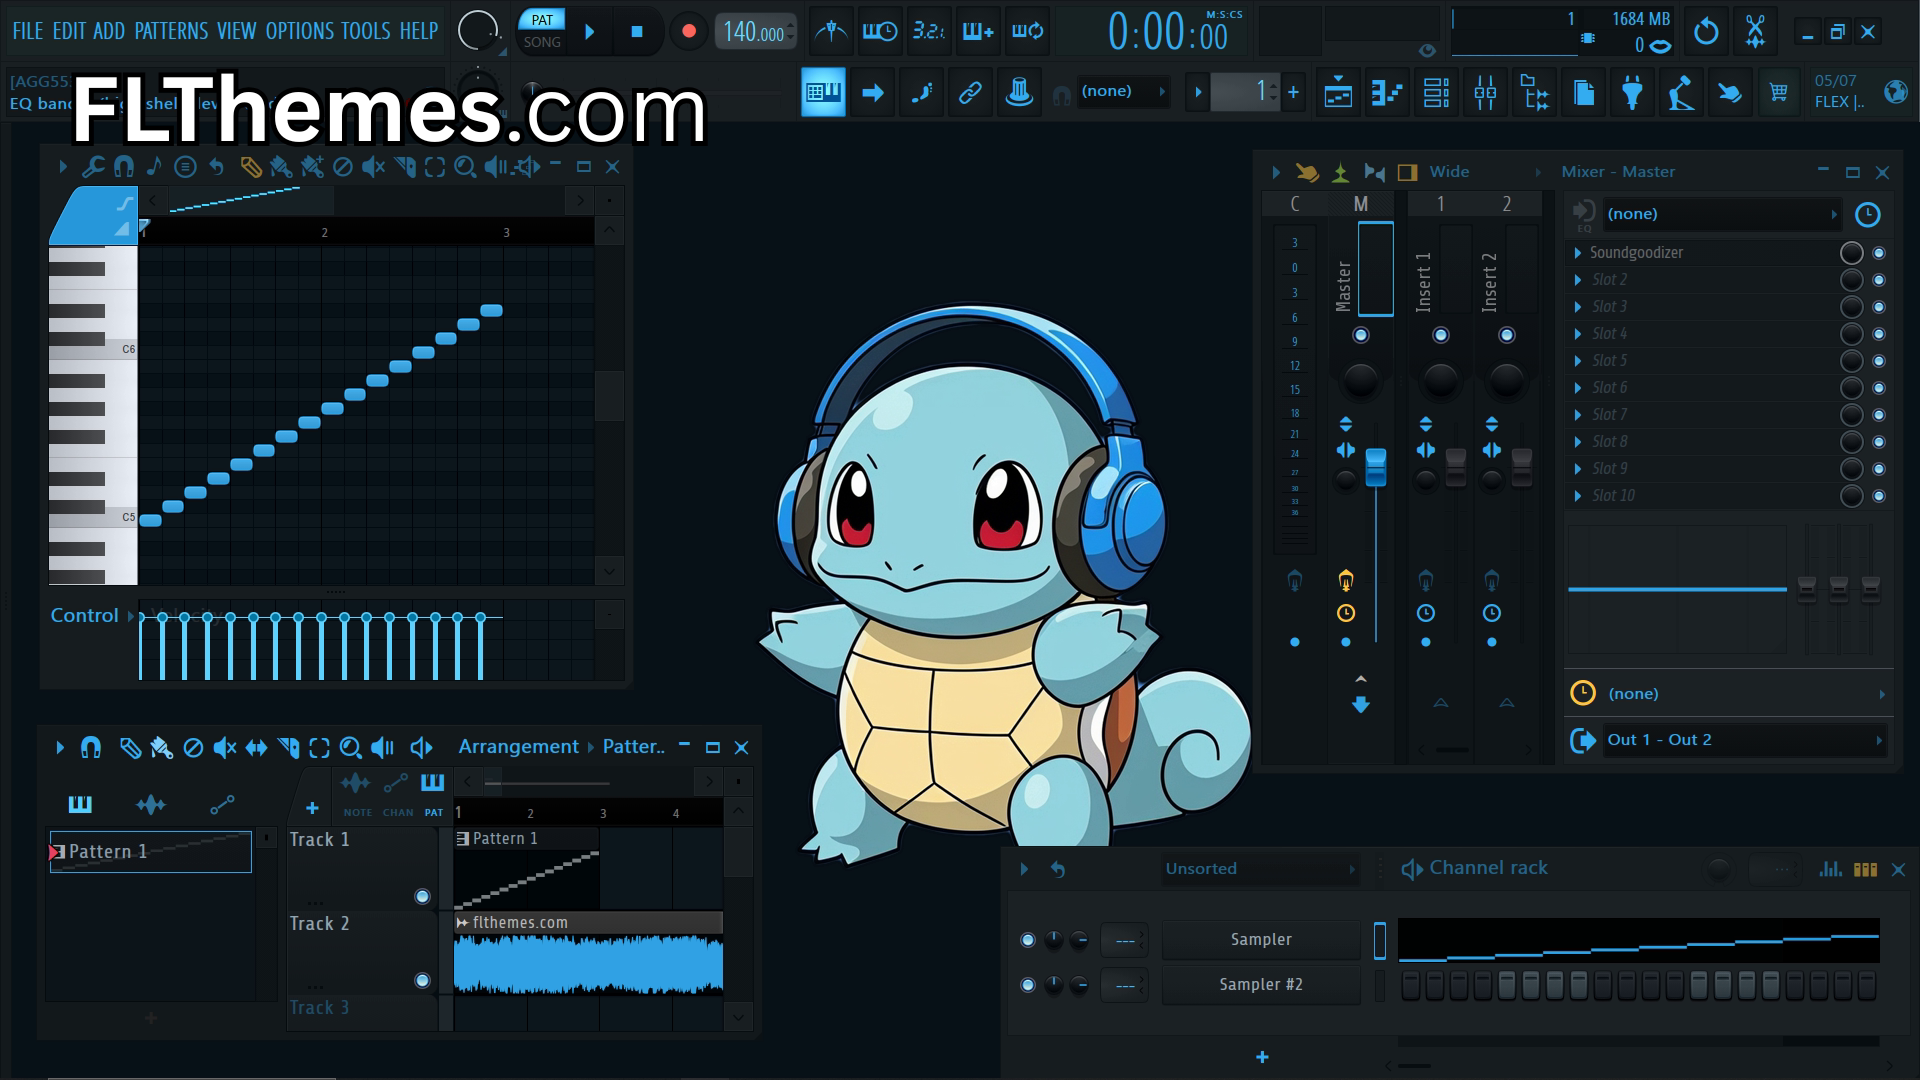Open the plugin picker plug icon
Viewport: 1920px width, 1080px height.
click(x=1632, y=93)
